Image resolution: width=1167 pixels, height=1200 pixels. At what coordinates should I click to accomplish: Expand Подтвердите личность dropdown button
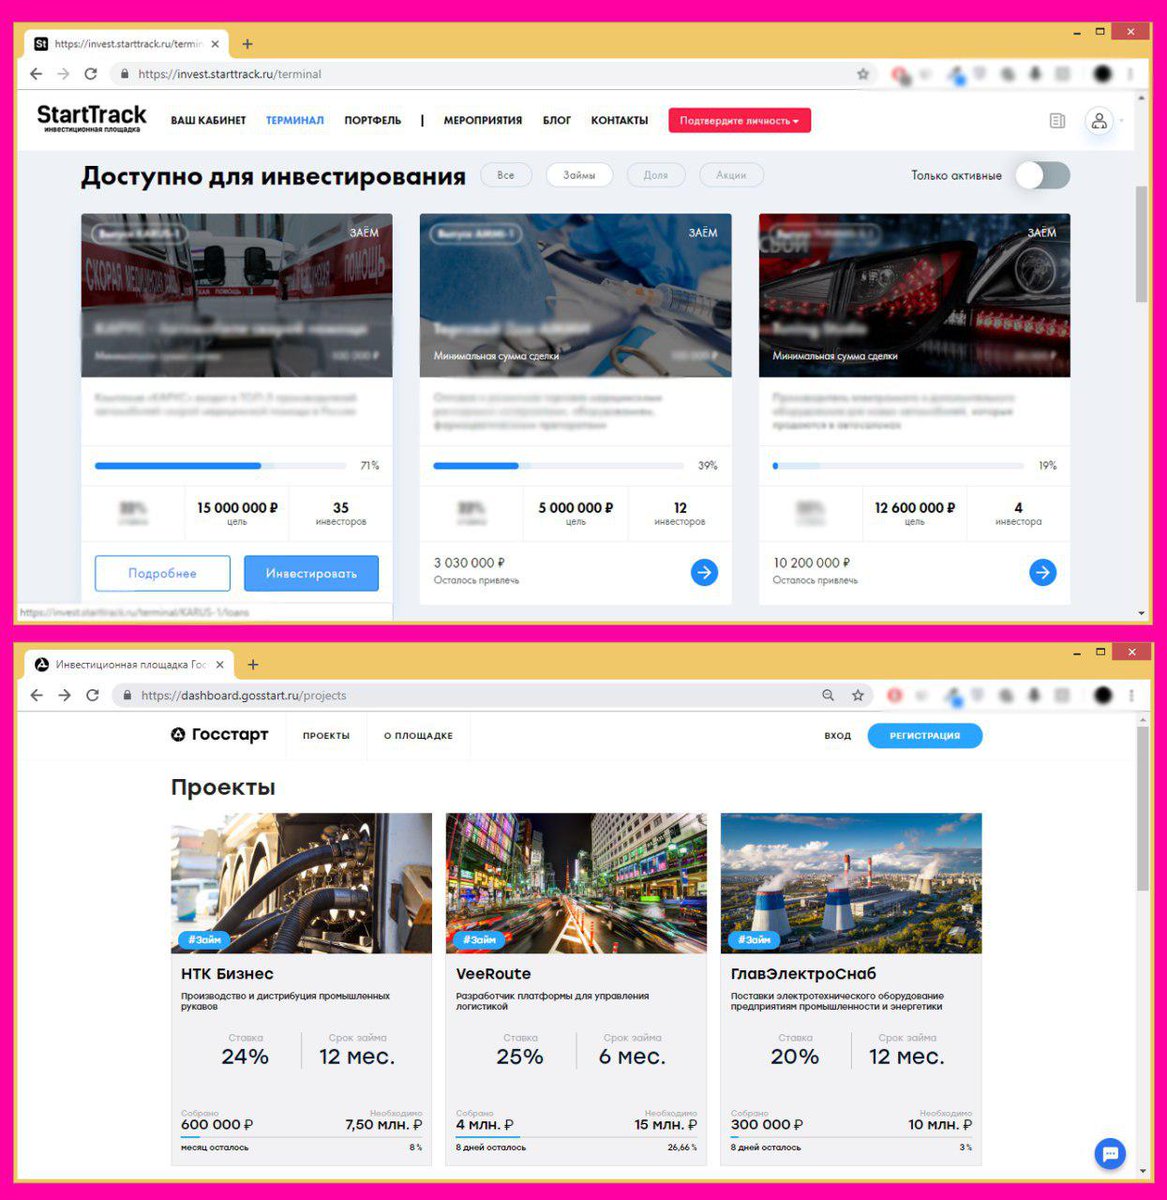740,120
